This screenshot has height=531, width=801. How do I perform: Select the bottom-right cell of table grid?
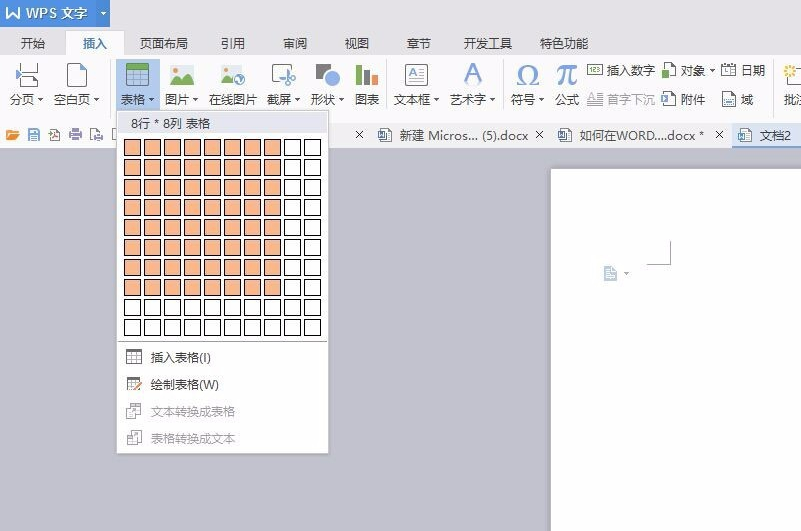[312, 327]
